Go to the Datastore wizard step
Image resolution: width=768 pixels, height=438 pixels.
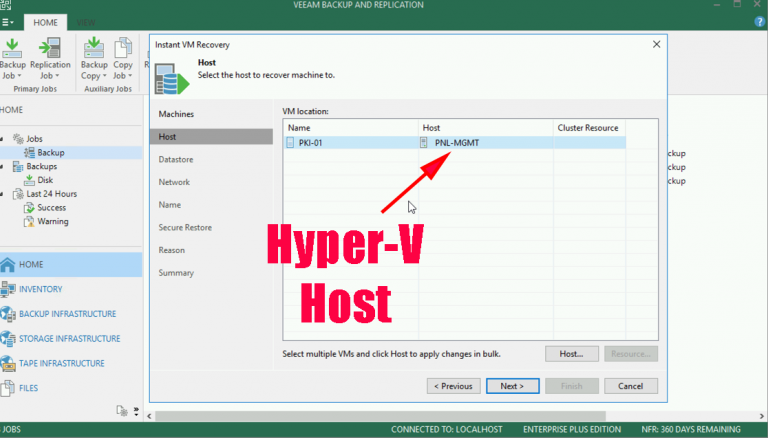click(176, 159)
